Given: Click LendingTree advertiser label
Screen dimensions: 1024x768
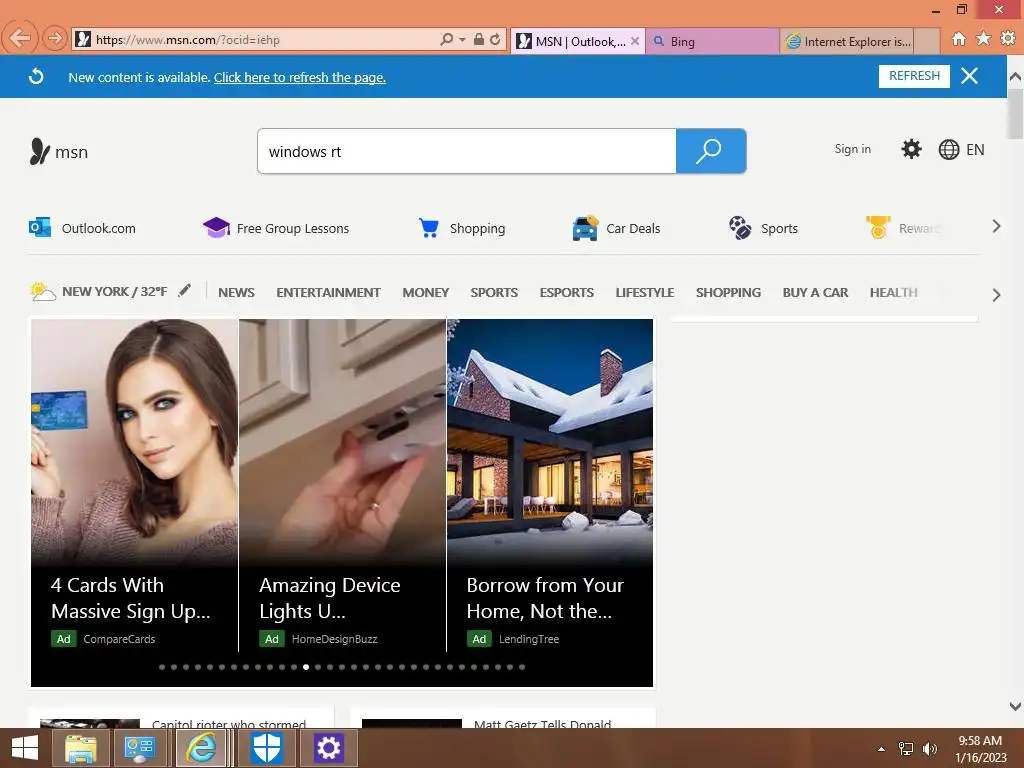Looking at the screenshot, I should pyautogui.click(x=529, y=639).
